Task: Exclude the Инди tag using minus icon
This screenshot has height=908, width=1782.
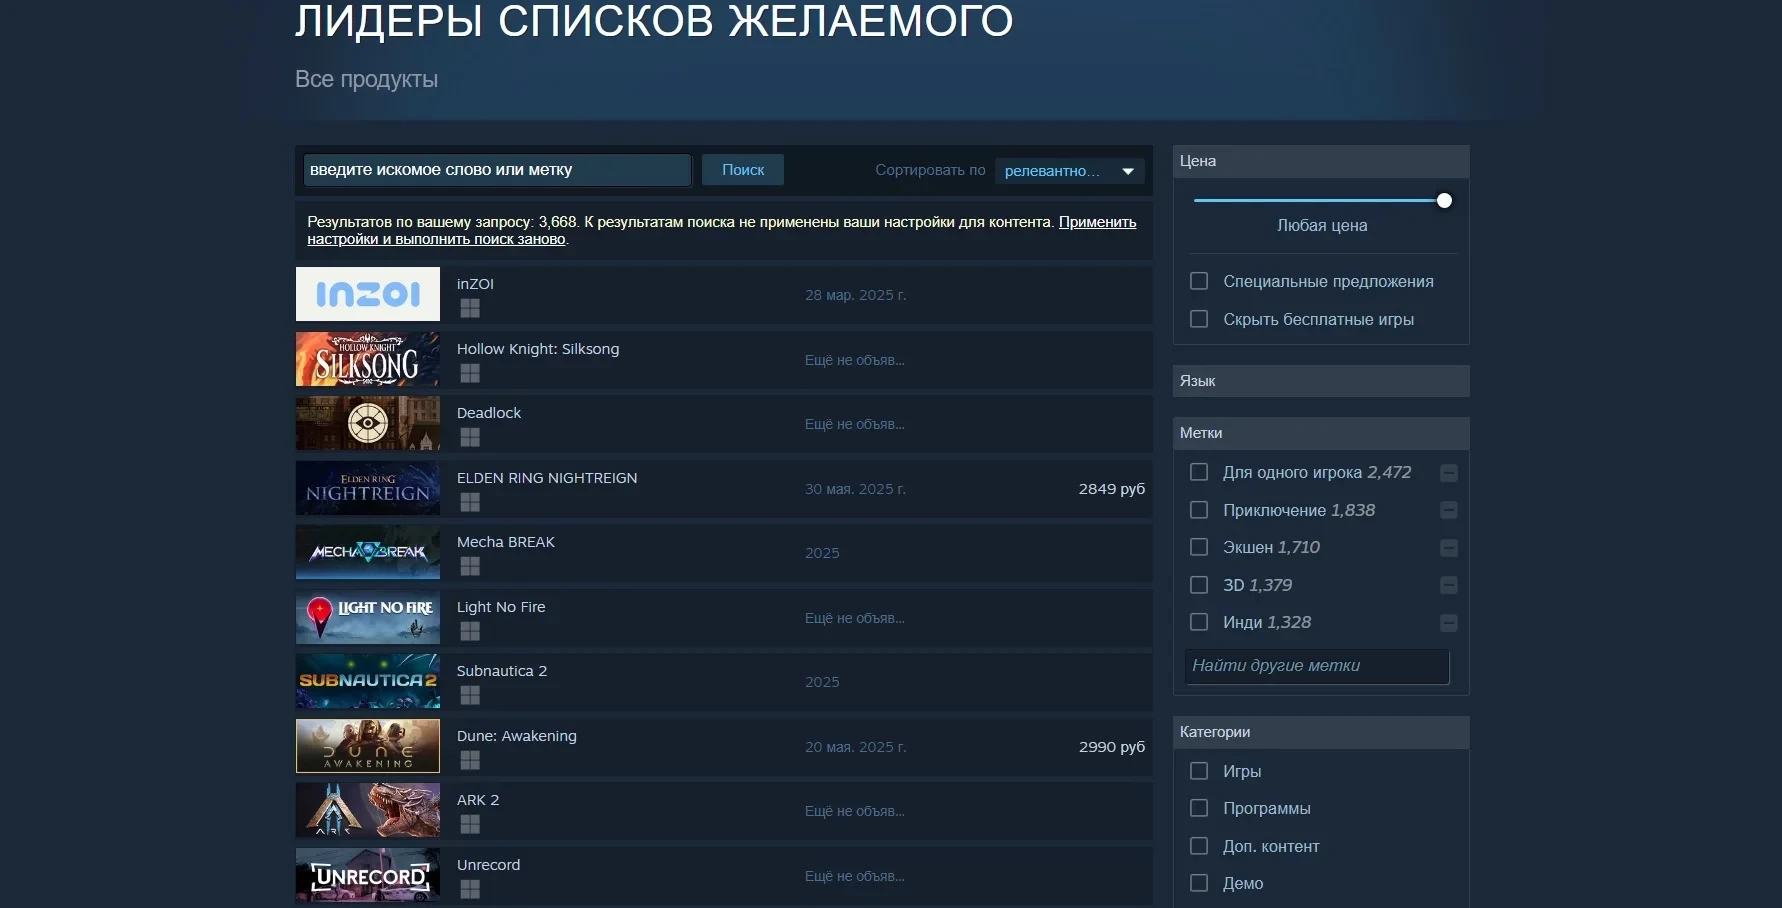Action: point(1448,623)
